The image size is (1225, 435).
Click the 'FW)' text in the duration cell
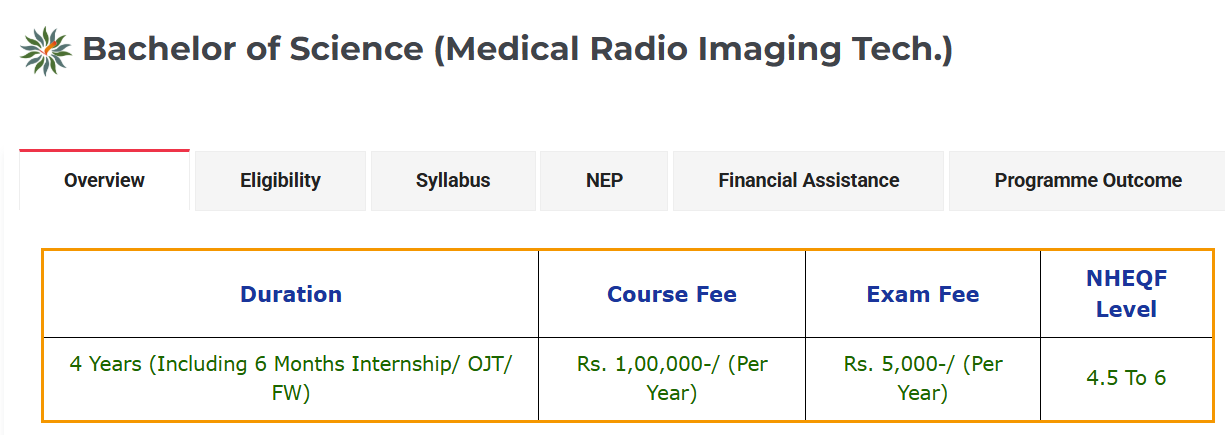(x=291, y=393)
